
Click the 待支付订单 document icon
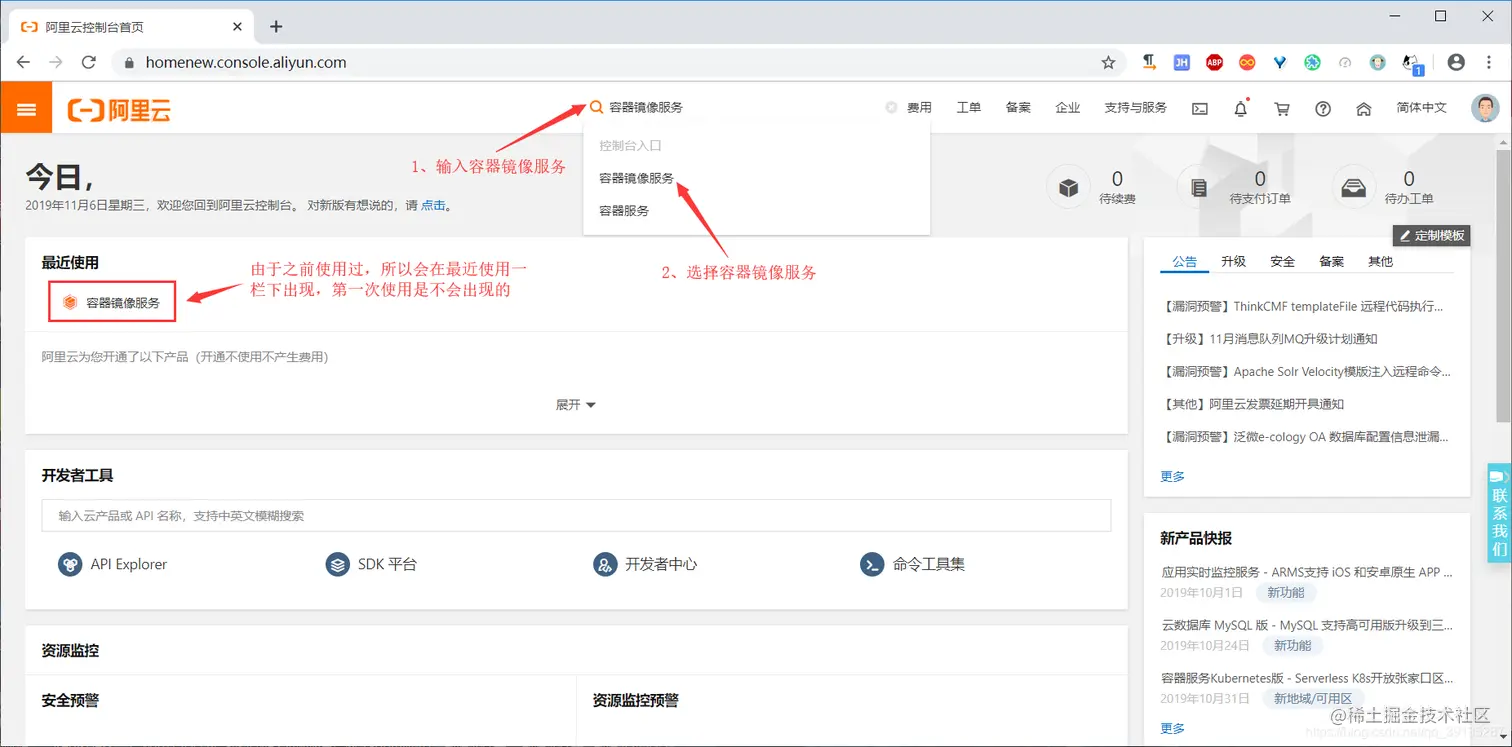click(1198, 187)
